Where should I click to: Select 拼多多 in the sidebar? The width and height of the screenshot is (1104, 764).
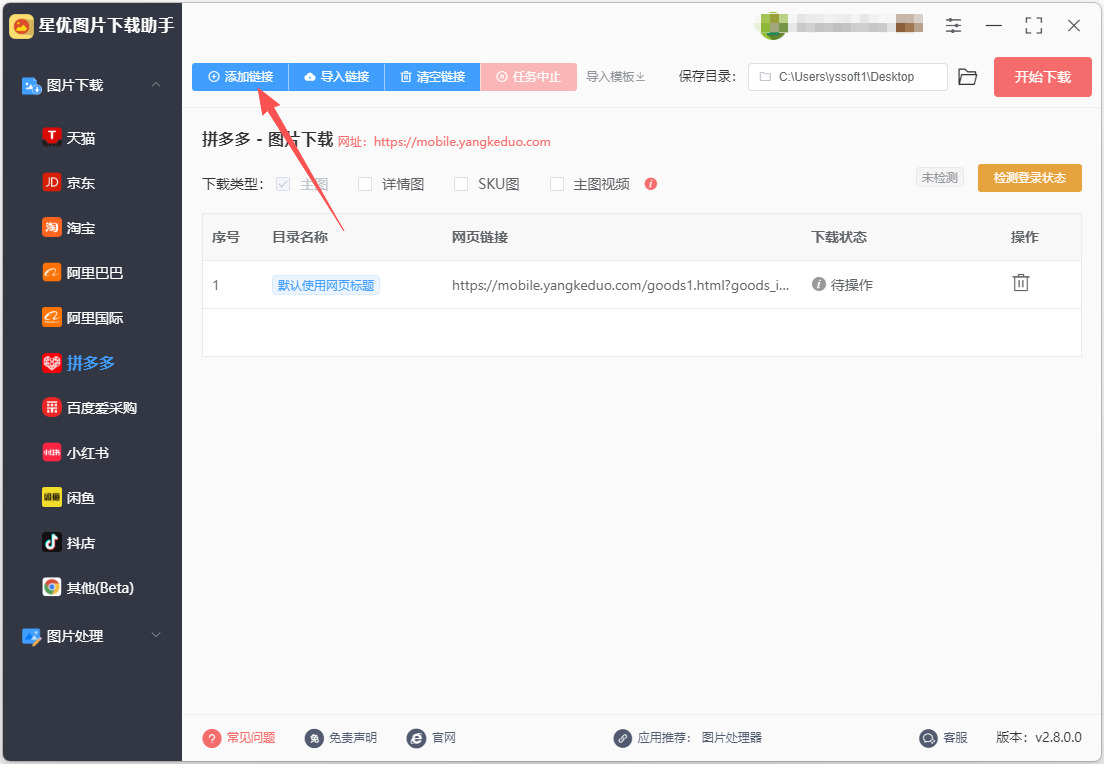pyautogui.click(x=90, y=363)
